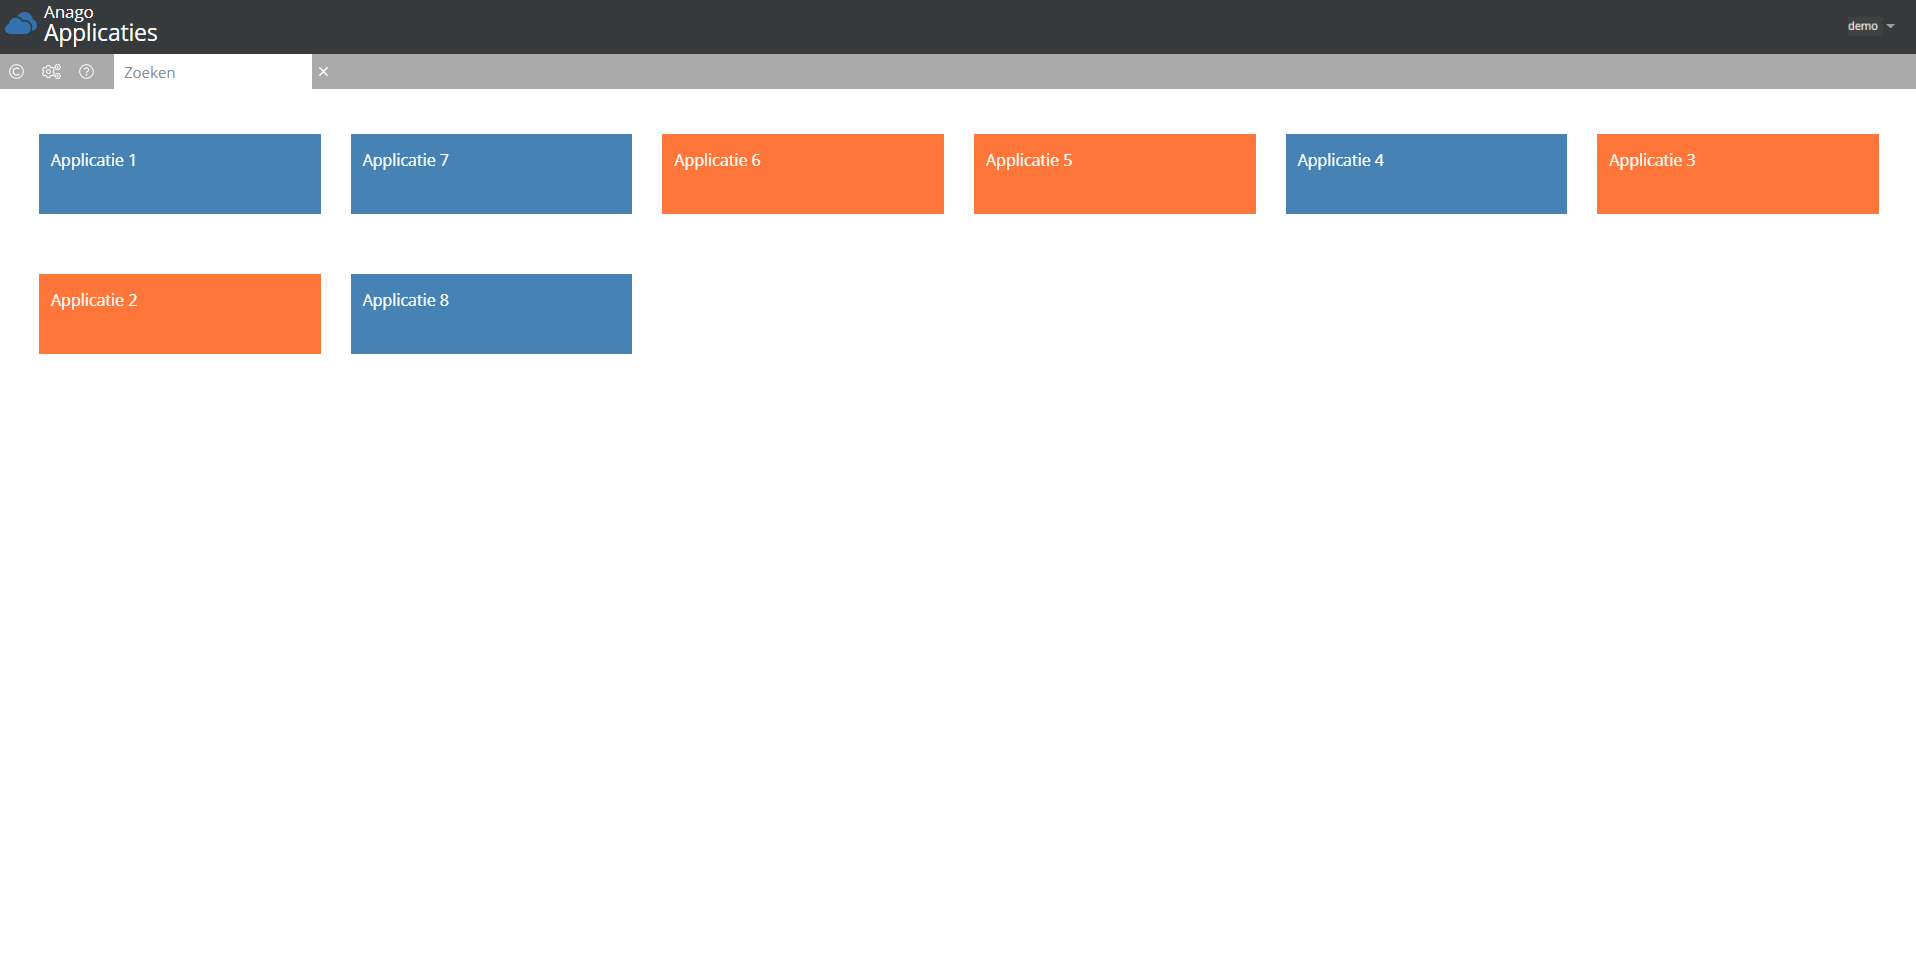Click the Applicatie 8 text label

405,300
